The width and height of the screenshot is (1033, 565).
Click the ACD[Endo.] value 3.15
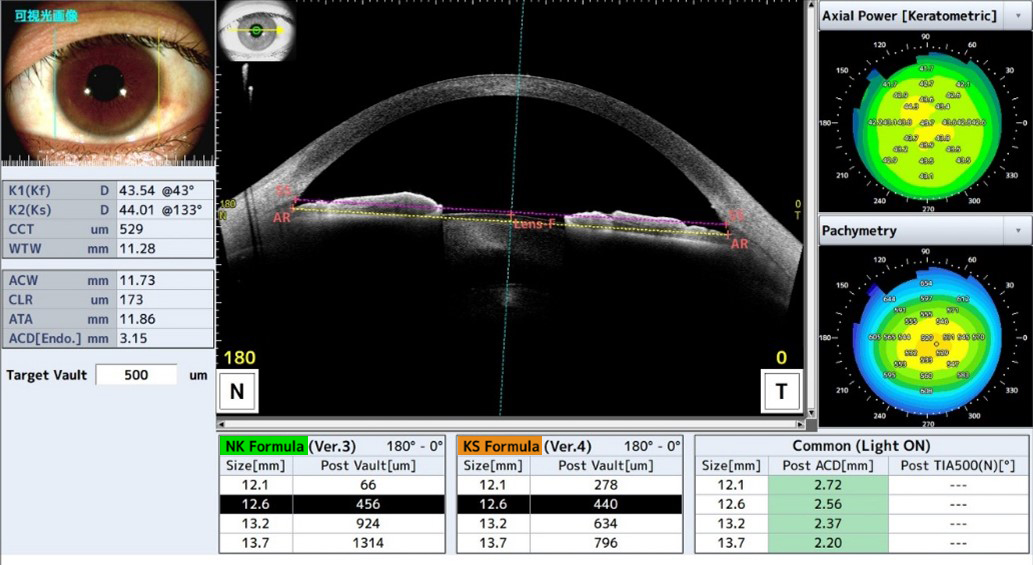click(133, 338)
